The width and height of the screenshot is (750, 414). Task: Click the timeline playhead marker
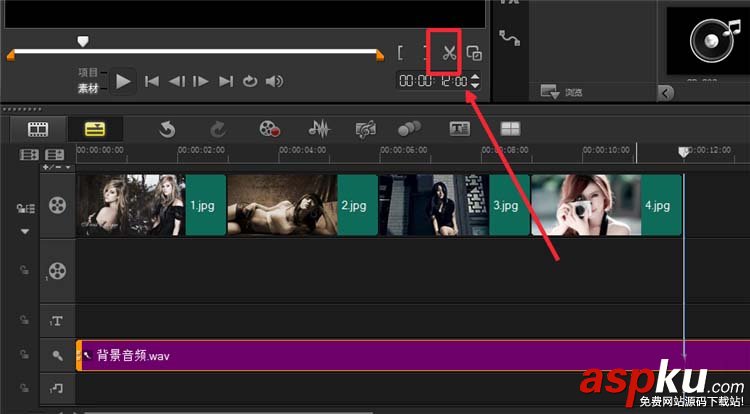pyautogui.click(x=684, y=153)
